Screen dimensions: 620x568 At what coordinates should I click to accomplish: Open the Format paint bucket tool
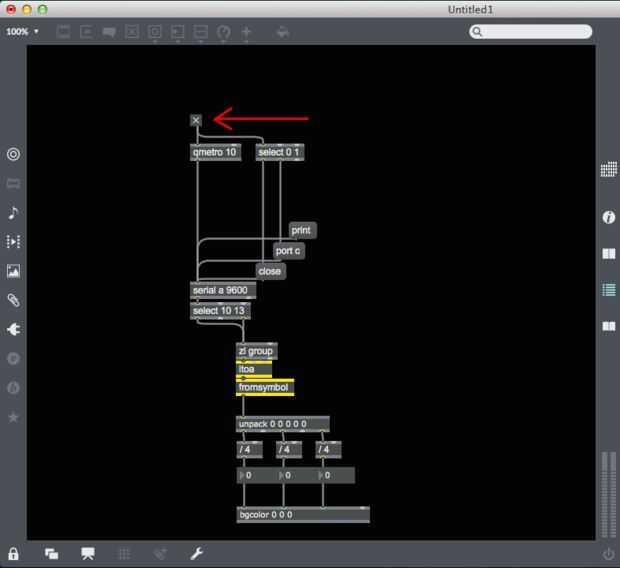point(282,32)
